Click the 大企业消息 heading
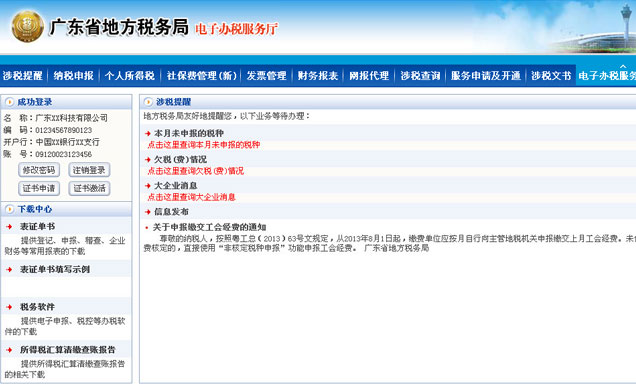 tap(176, 186)
